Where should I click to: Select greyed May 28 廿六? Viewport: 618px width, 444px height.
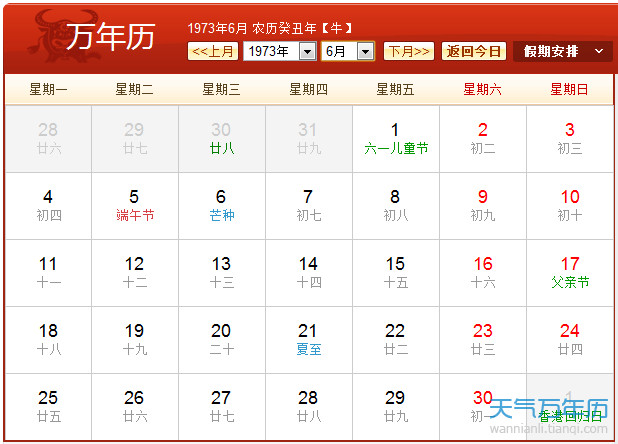point(48,139)
